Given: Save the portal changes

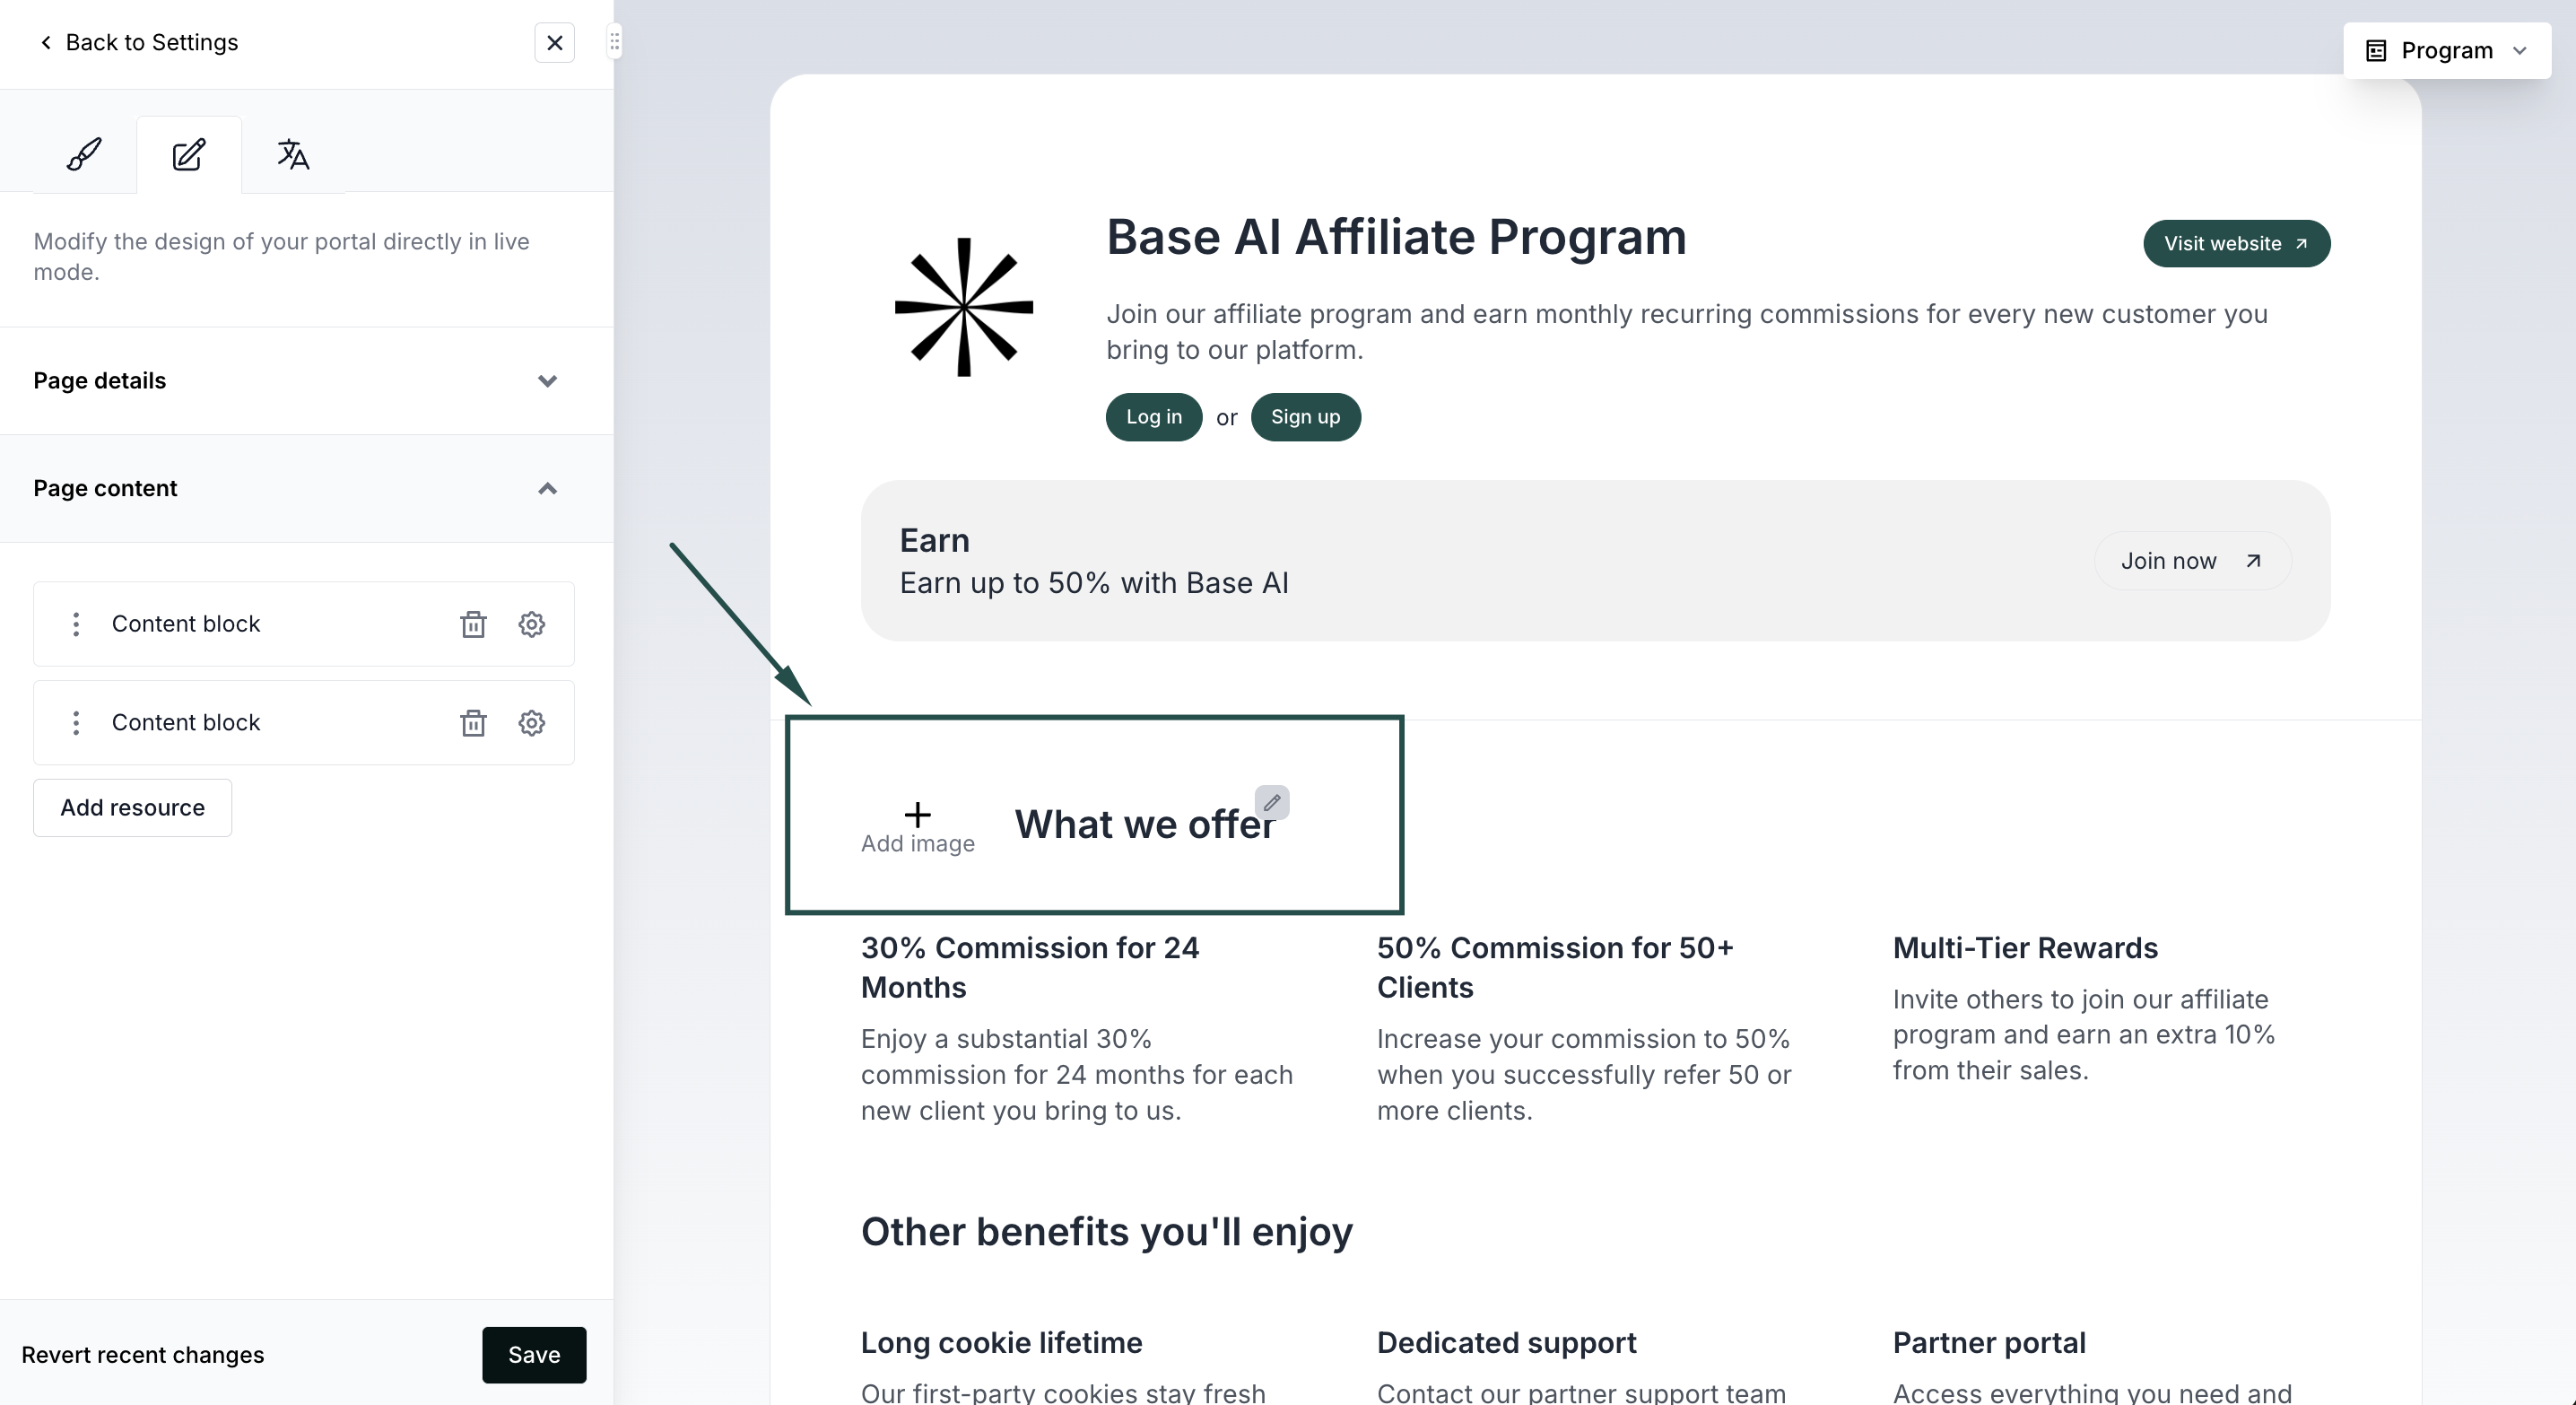Looking at the screenshot, I should (x=534, y=1355).
